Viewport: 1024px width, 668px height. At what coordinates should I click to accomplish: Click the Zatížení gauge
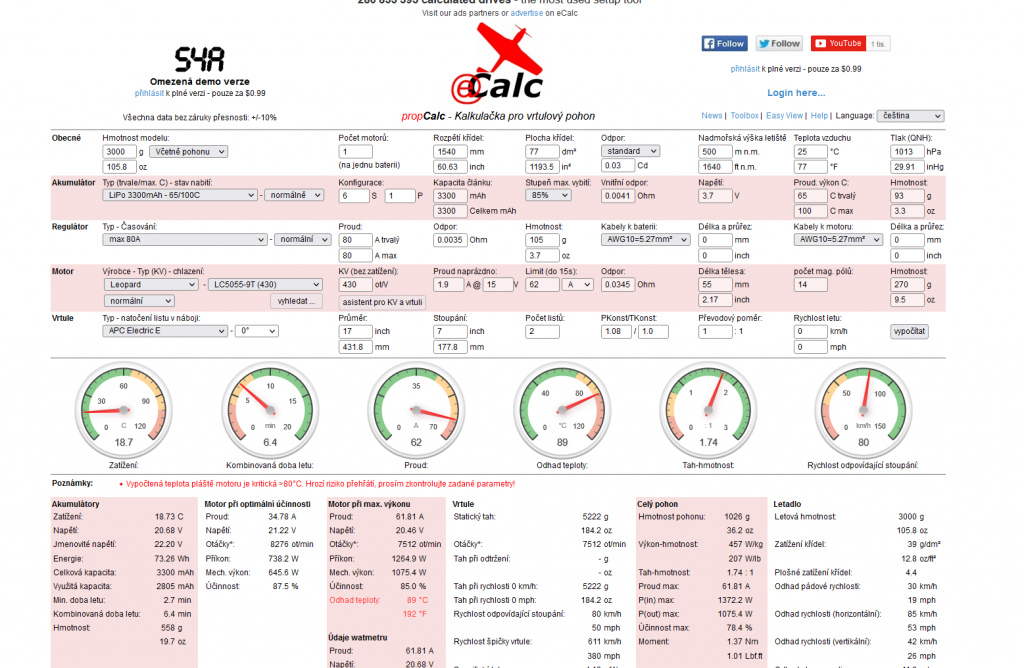124,409
